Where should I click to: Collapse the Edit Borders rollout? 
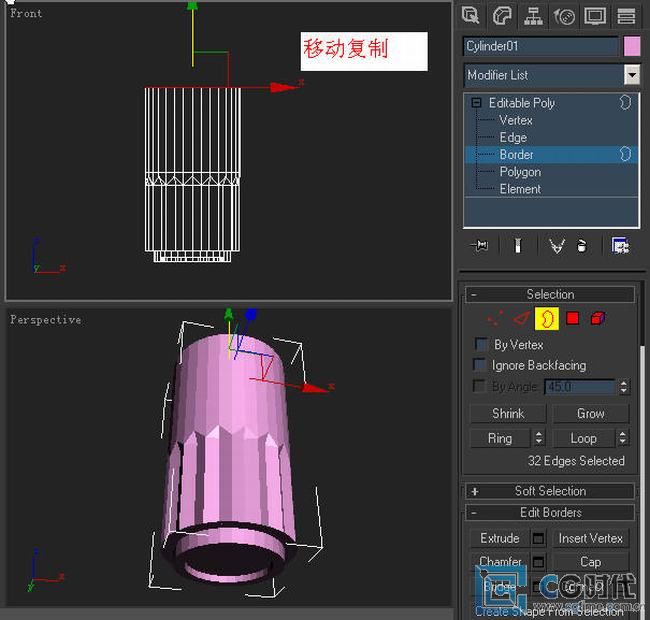550,513
